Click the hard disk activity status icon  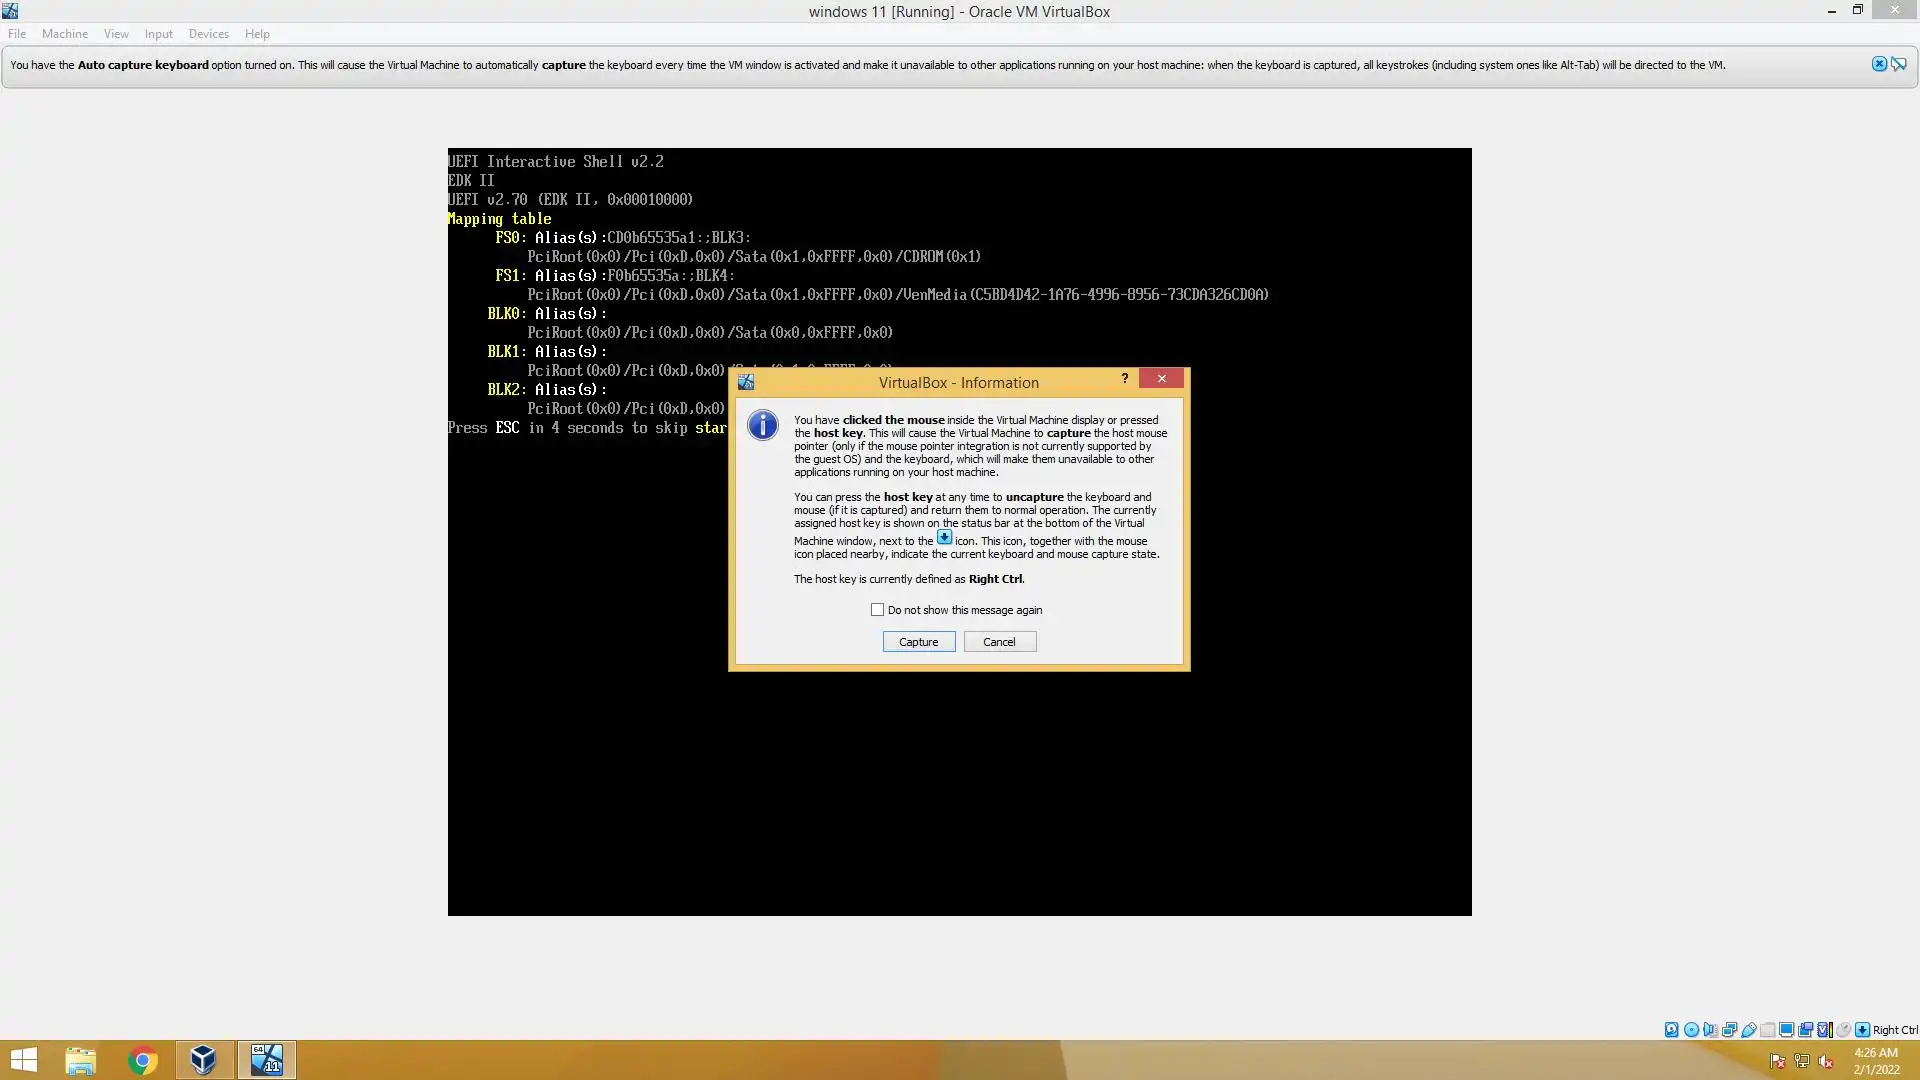(x=1671, y=1030)
